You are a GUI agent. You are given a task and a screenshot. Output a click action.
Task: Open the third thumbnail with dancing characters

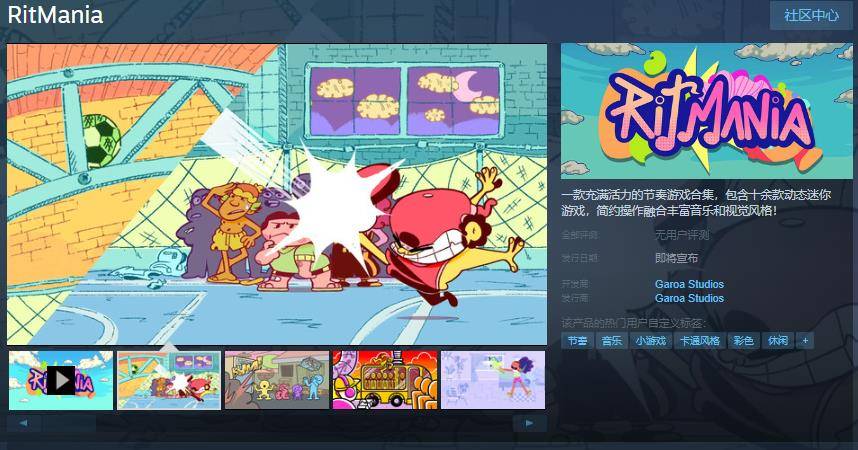click(277, 380)
